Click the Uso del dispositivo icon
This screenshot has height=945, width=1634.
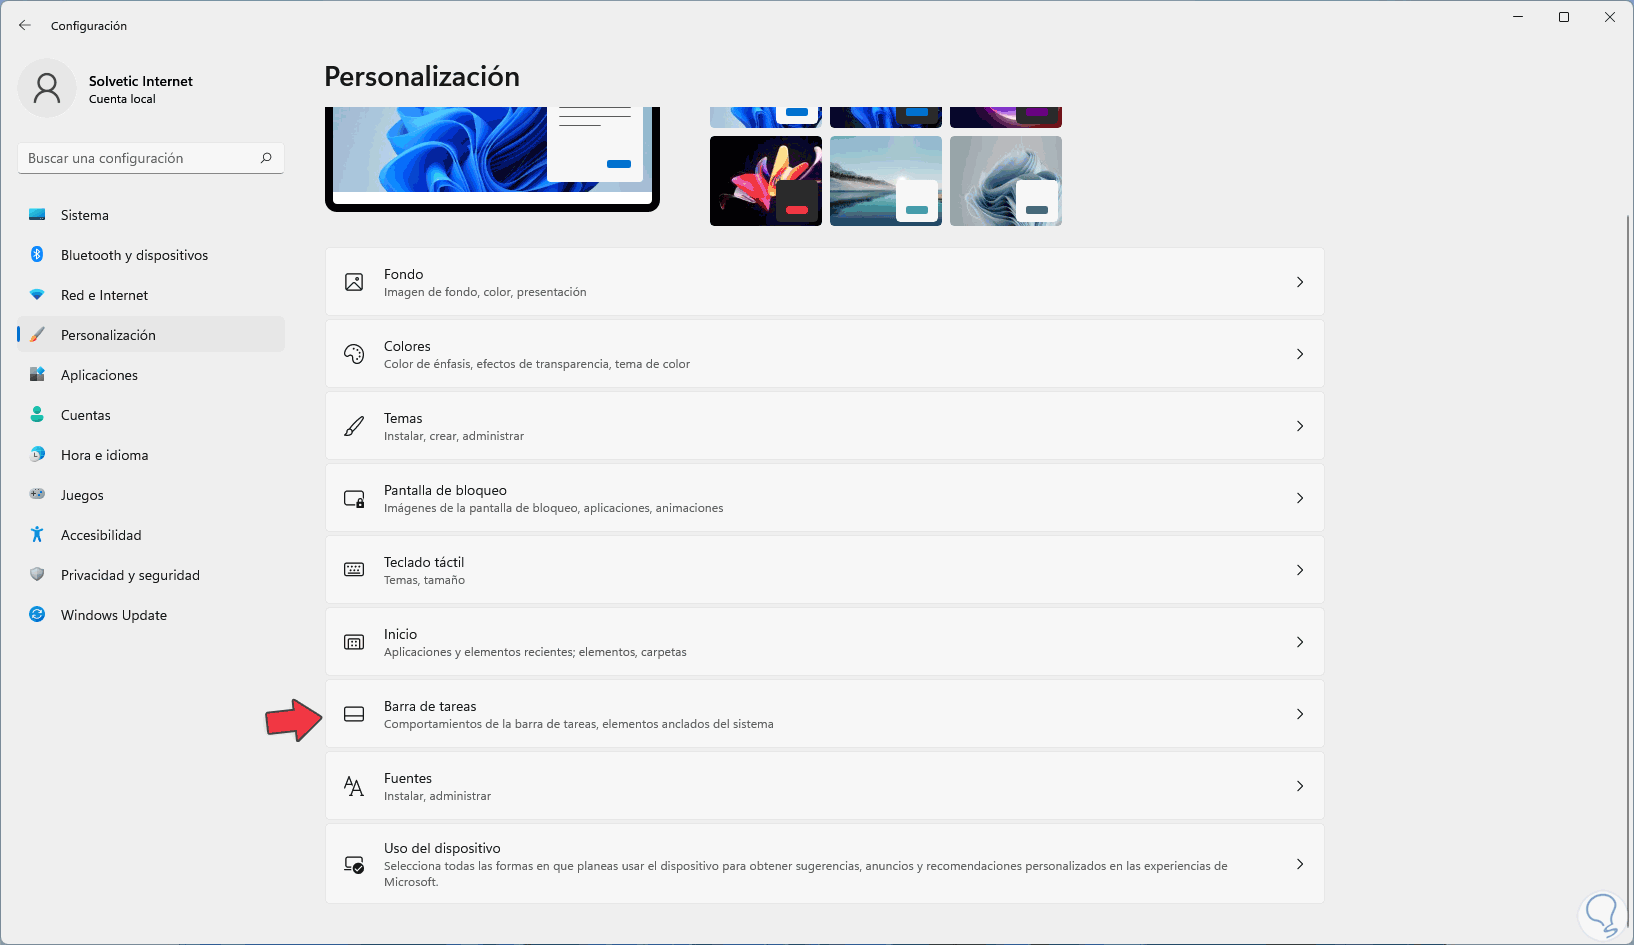[354, 864]
